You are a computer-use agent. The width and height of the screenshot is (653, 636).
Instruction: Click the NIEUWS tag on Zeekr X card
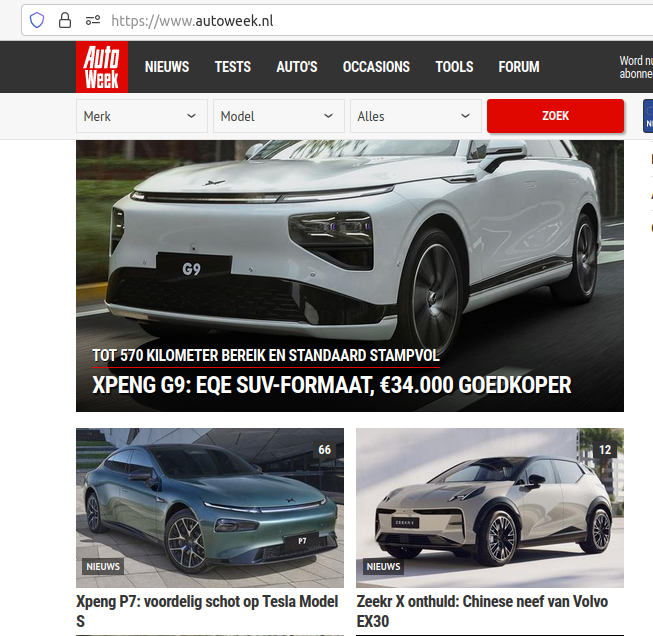383,566
